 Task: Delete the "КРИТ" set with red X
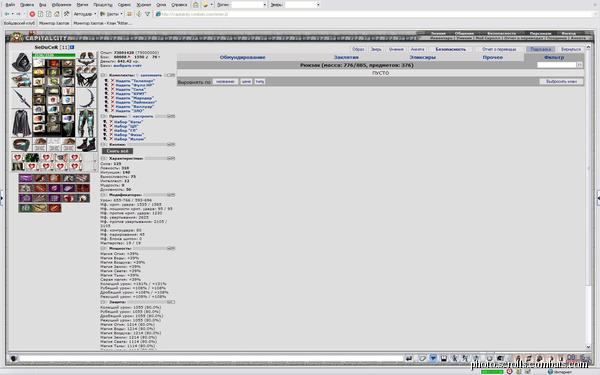112,94
